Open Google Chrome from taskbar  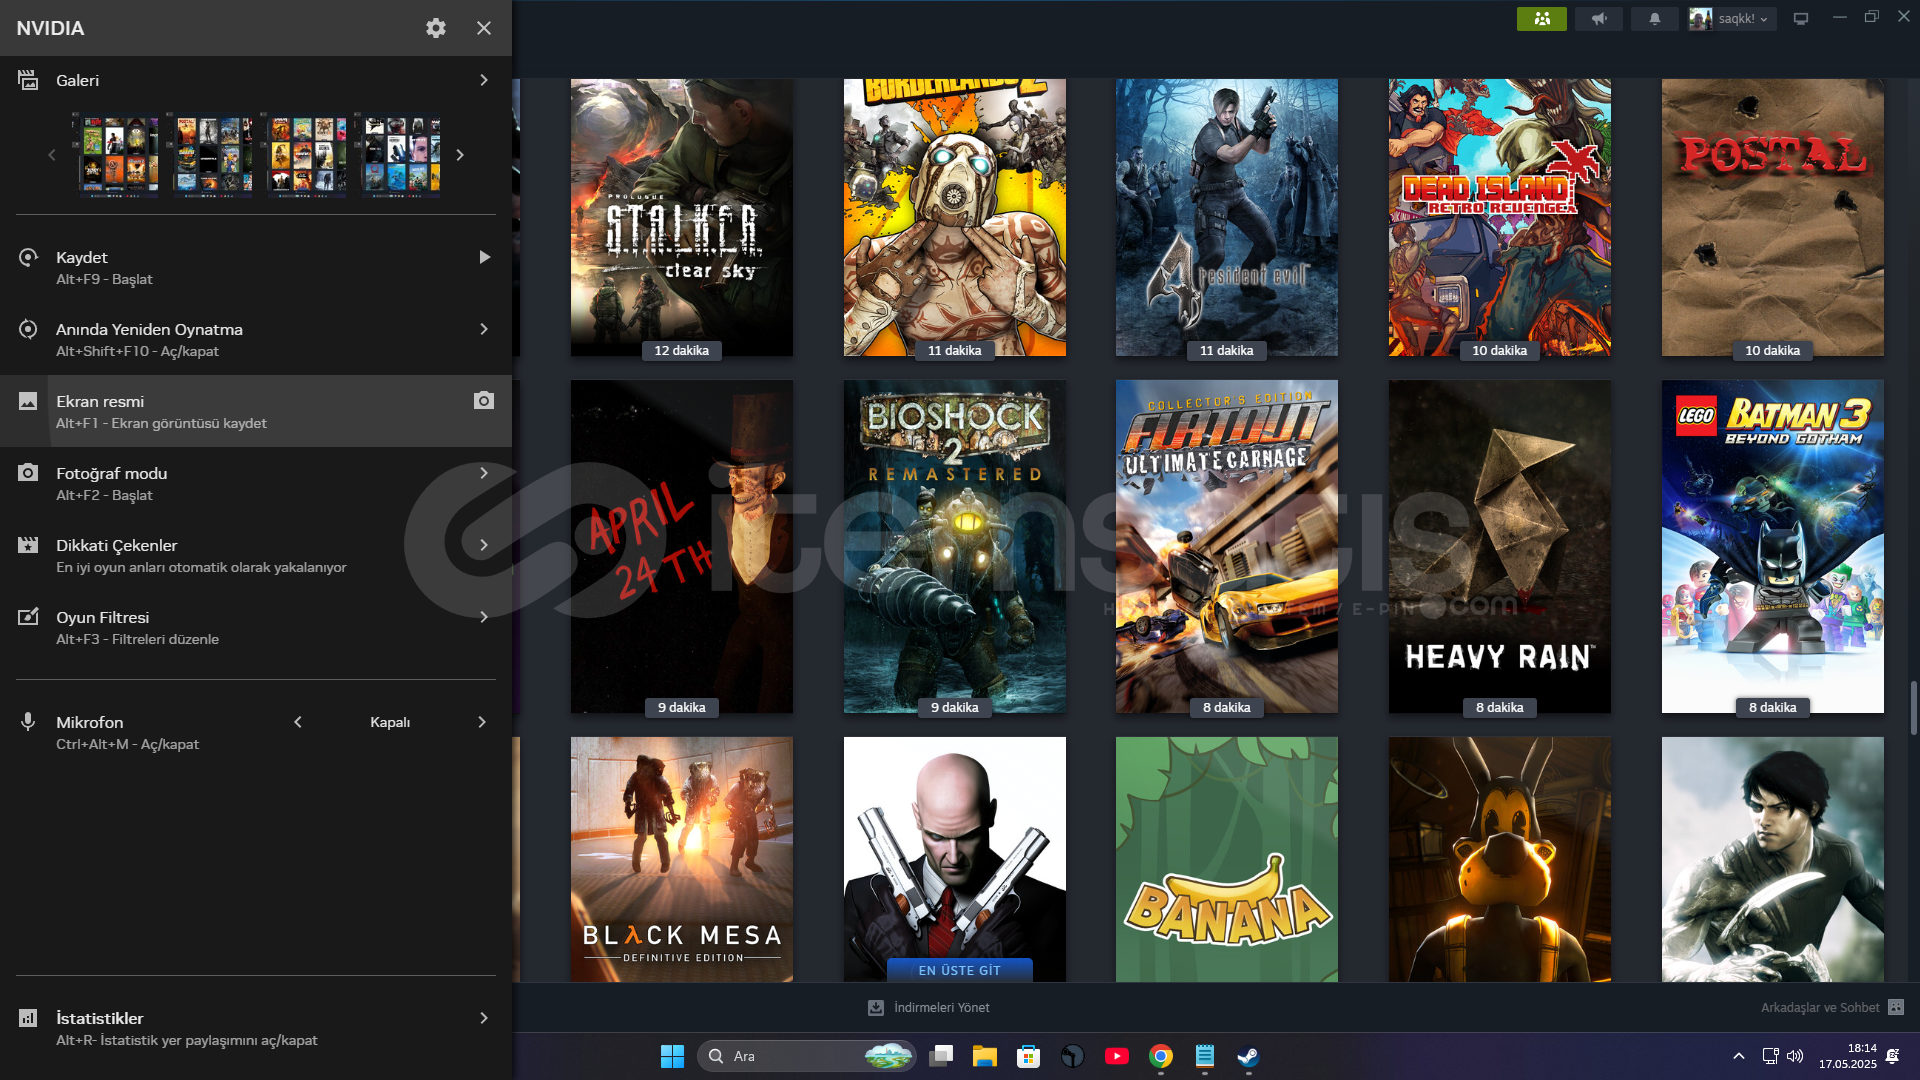(1161, 1056)
